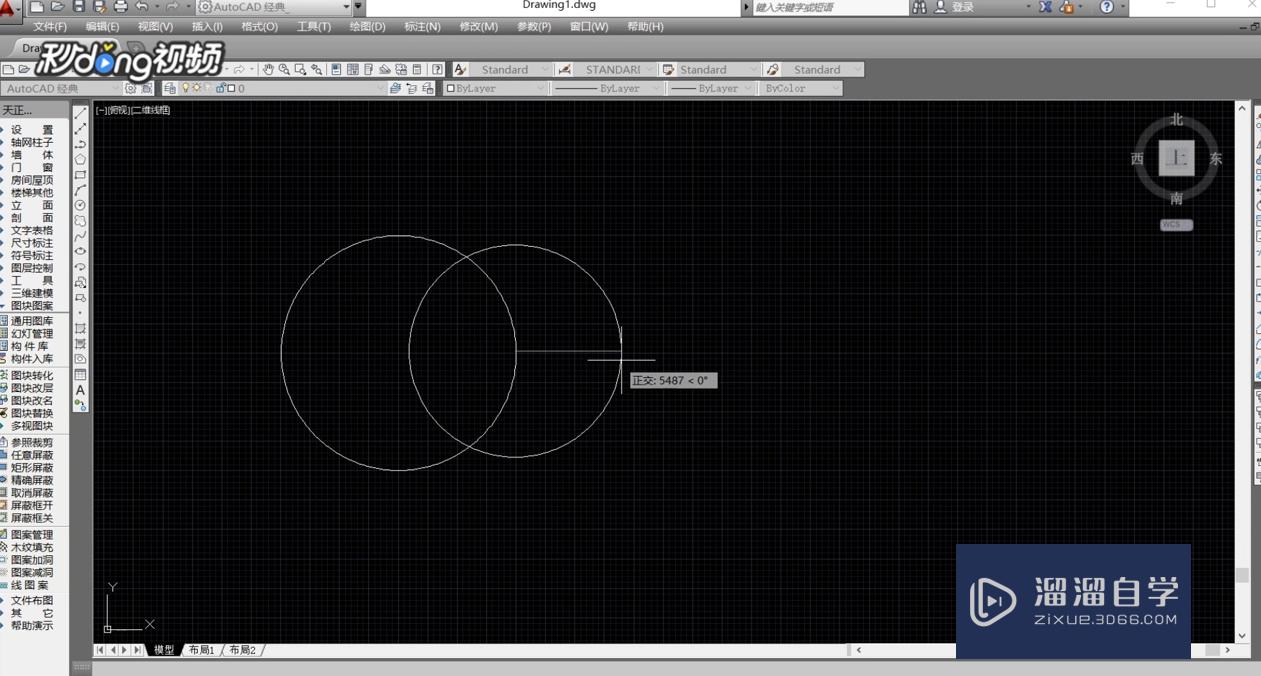The height and width of the screenshot is (676, 1261).
Task: Open the WCS coordinate system dropdown
Action: [x=1176, y=225]
